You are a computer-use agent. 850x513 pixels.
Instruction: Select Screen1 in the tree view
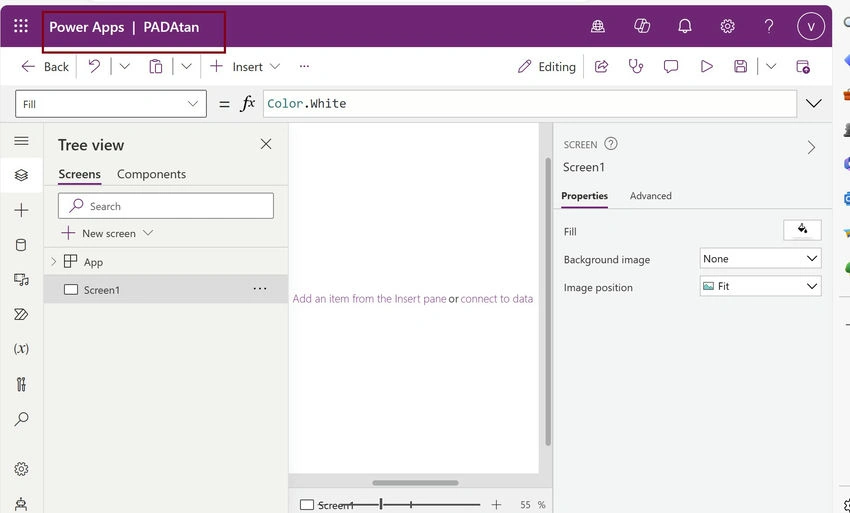(166, 289)
